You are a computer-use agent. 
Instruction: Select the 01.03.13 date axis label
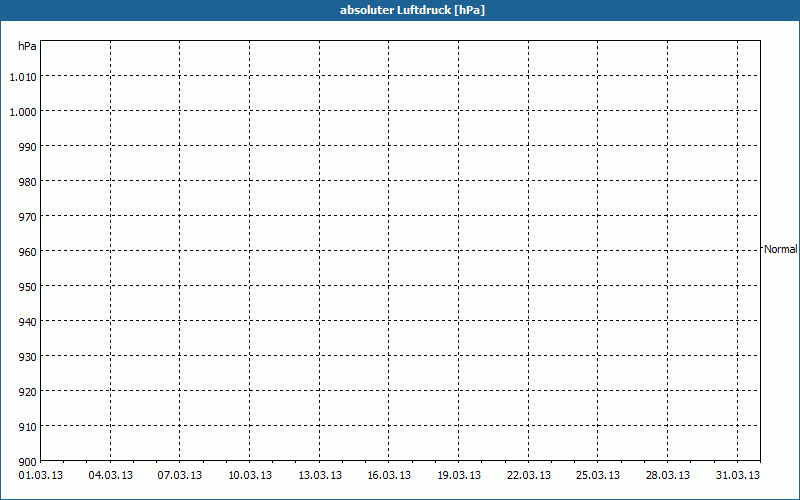pyautogui.click(x=41, y=476)
